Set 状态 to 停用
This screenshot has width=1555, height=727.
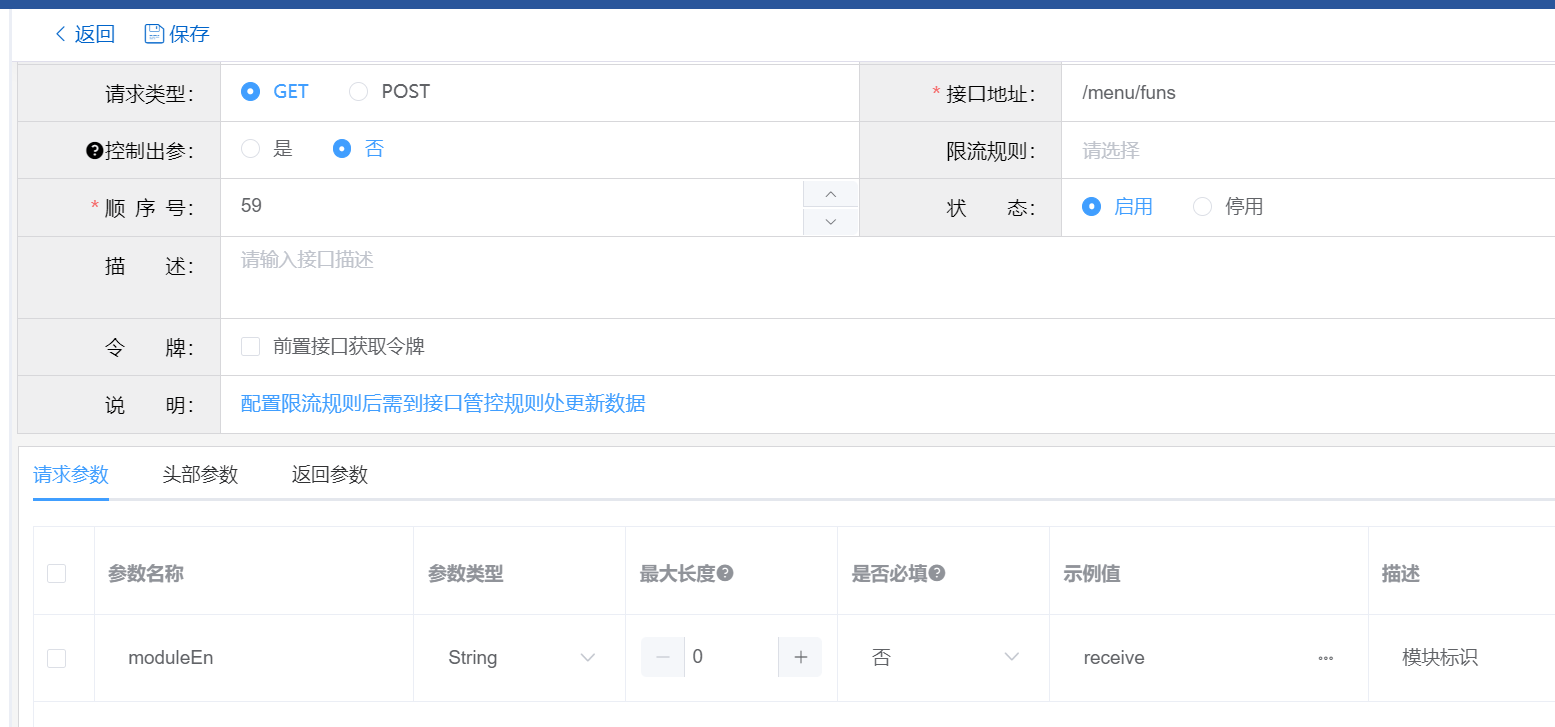[x=1228, y=207]
